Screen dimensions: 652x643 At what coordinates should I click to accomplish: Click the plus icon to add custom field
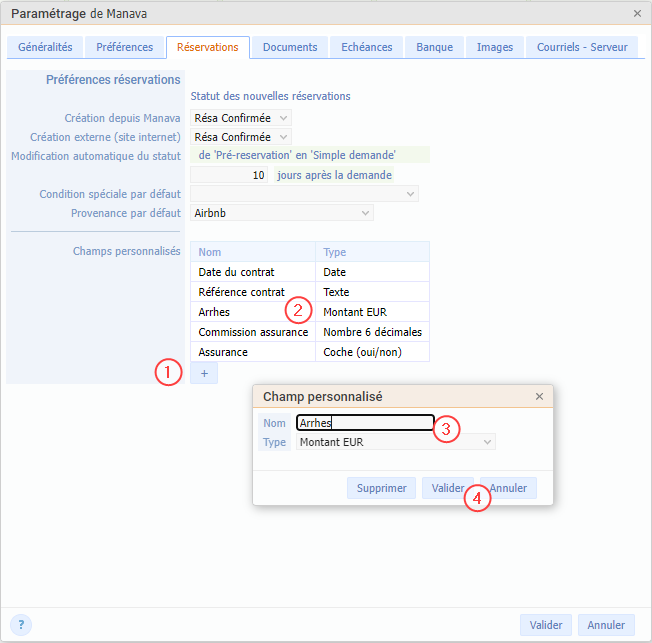(x=204, y=373)
